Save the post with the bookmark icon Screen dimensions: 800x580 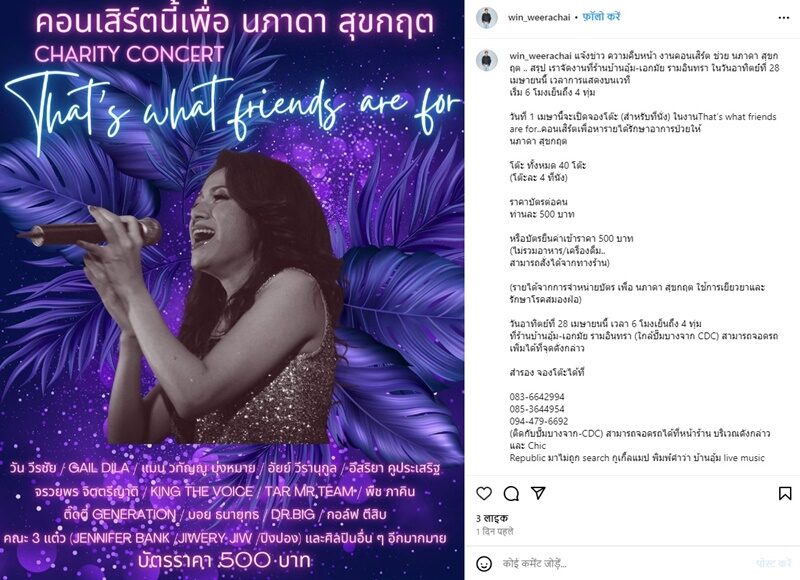(785, 493)
